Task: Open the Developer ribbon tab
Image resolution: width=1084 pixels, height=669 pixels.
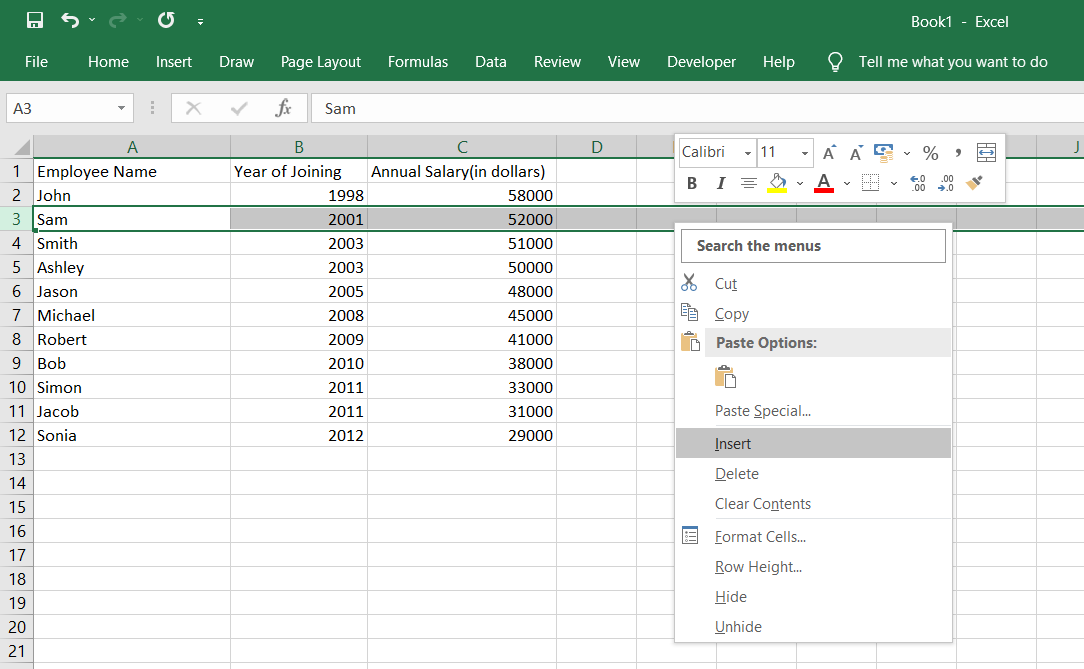Action: point(701,62)
